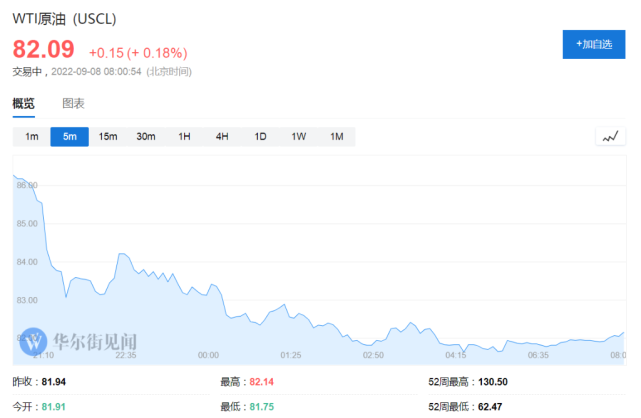Open the 图表 tab
The height and width of the screenshot is (418, 641).
click(x=73, y=103)
